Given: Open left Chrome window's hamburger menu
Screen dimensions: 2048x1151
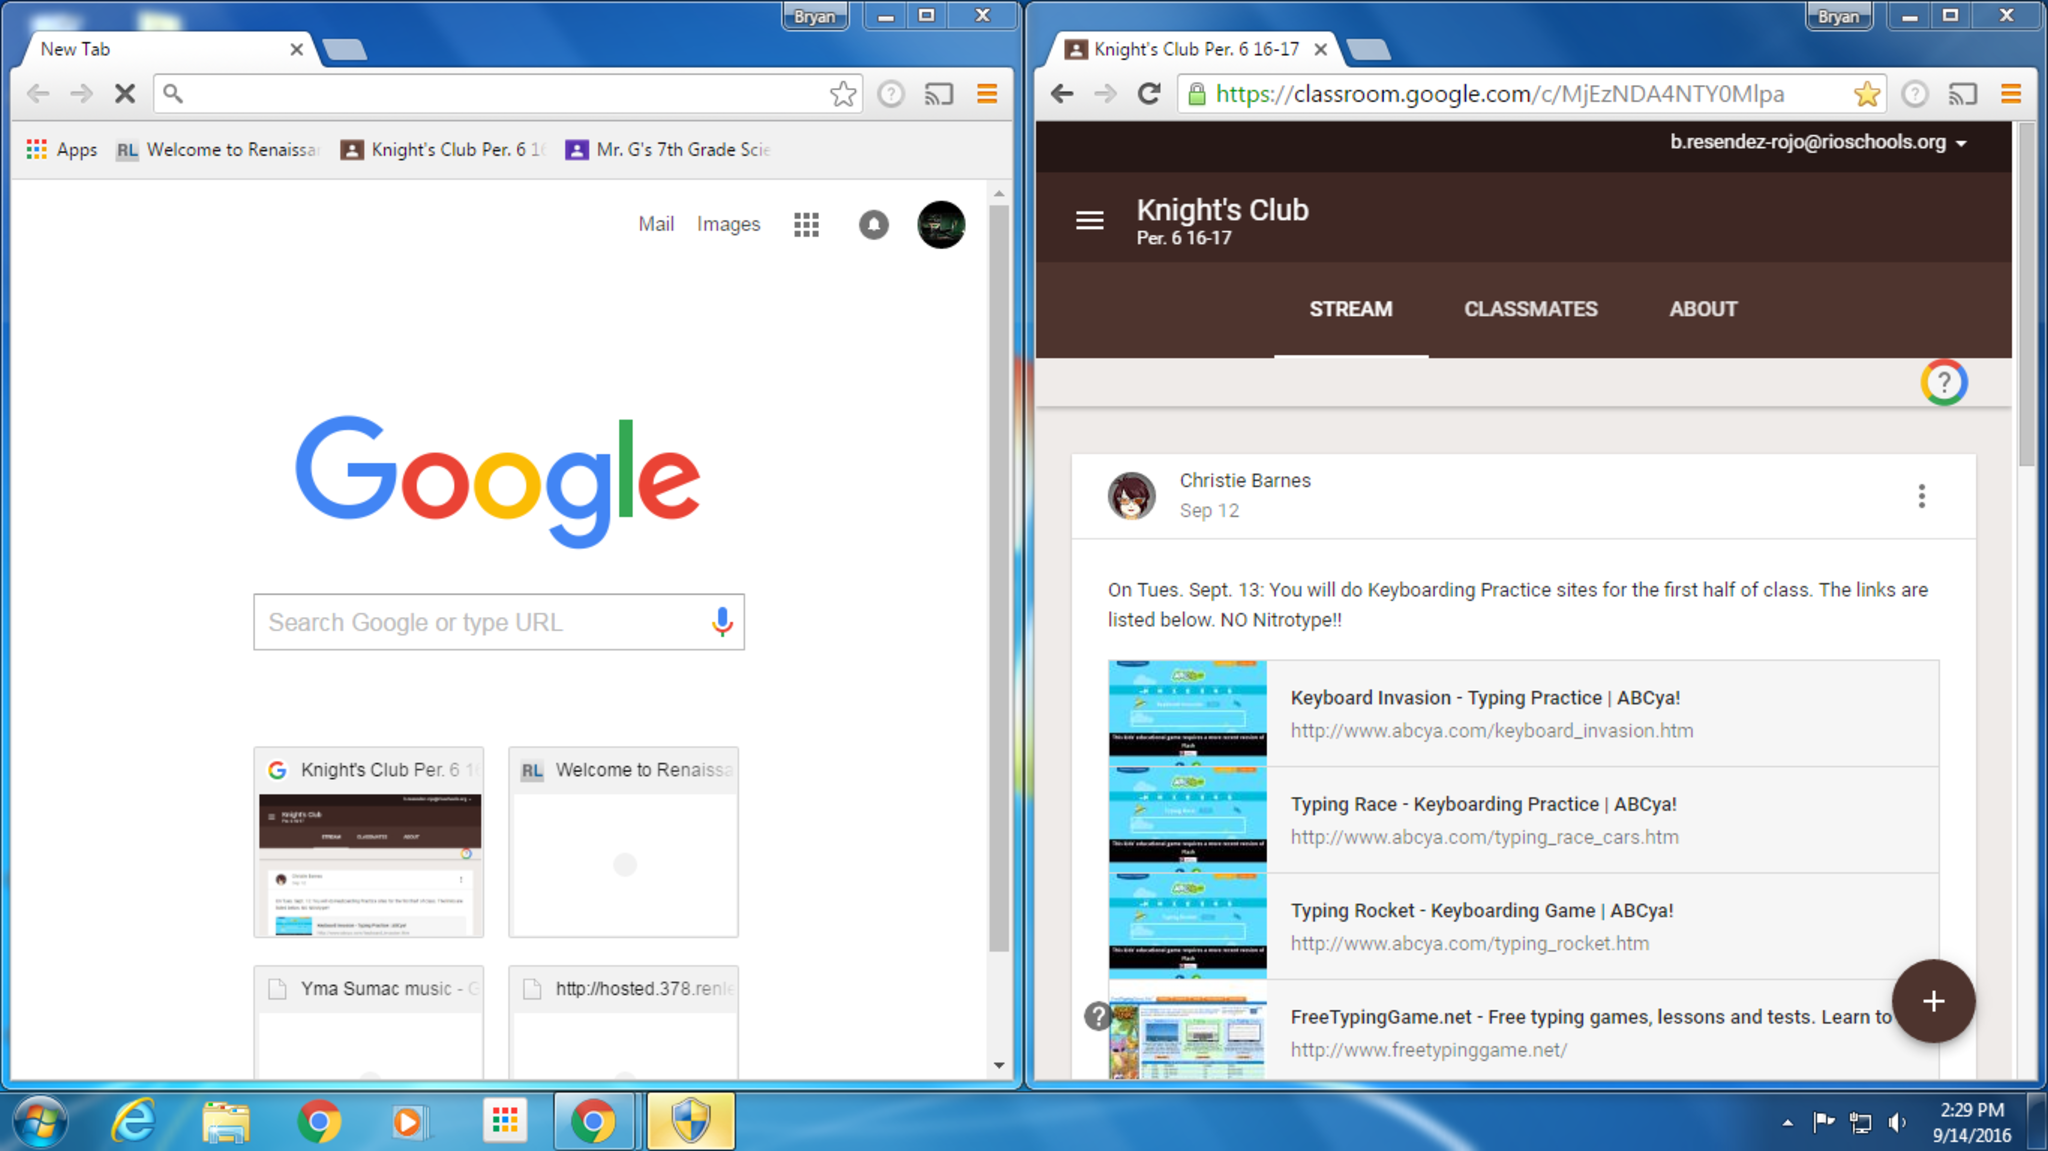Looking at the screenshot, I should [x=987, y=94].
